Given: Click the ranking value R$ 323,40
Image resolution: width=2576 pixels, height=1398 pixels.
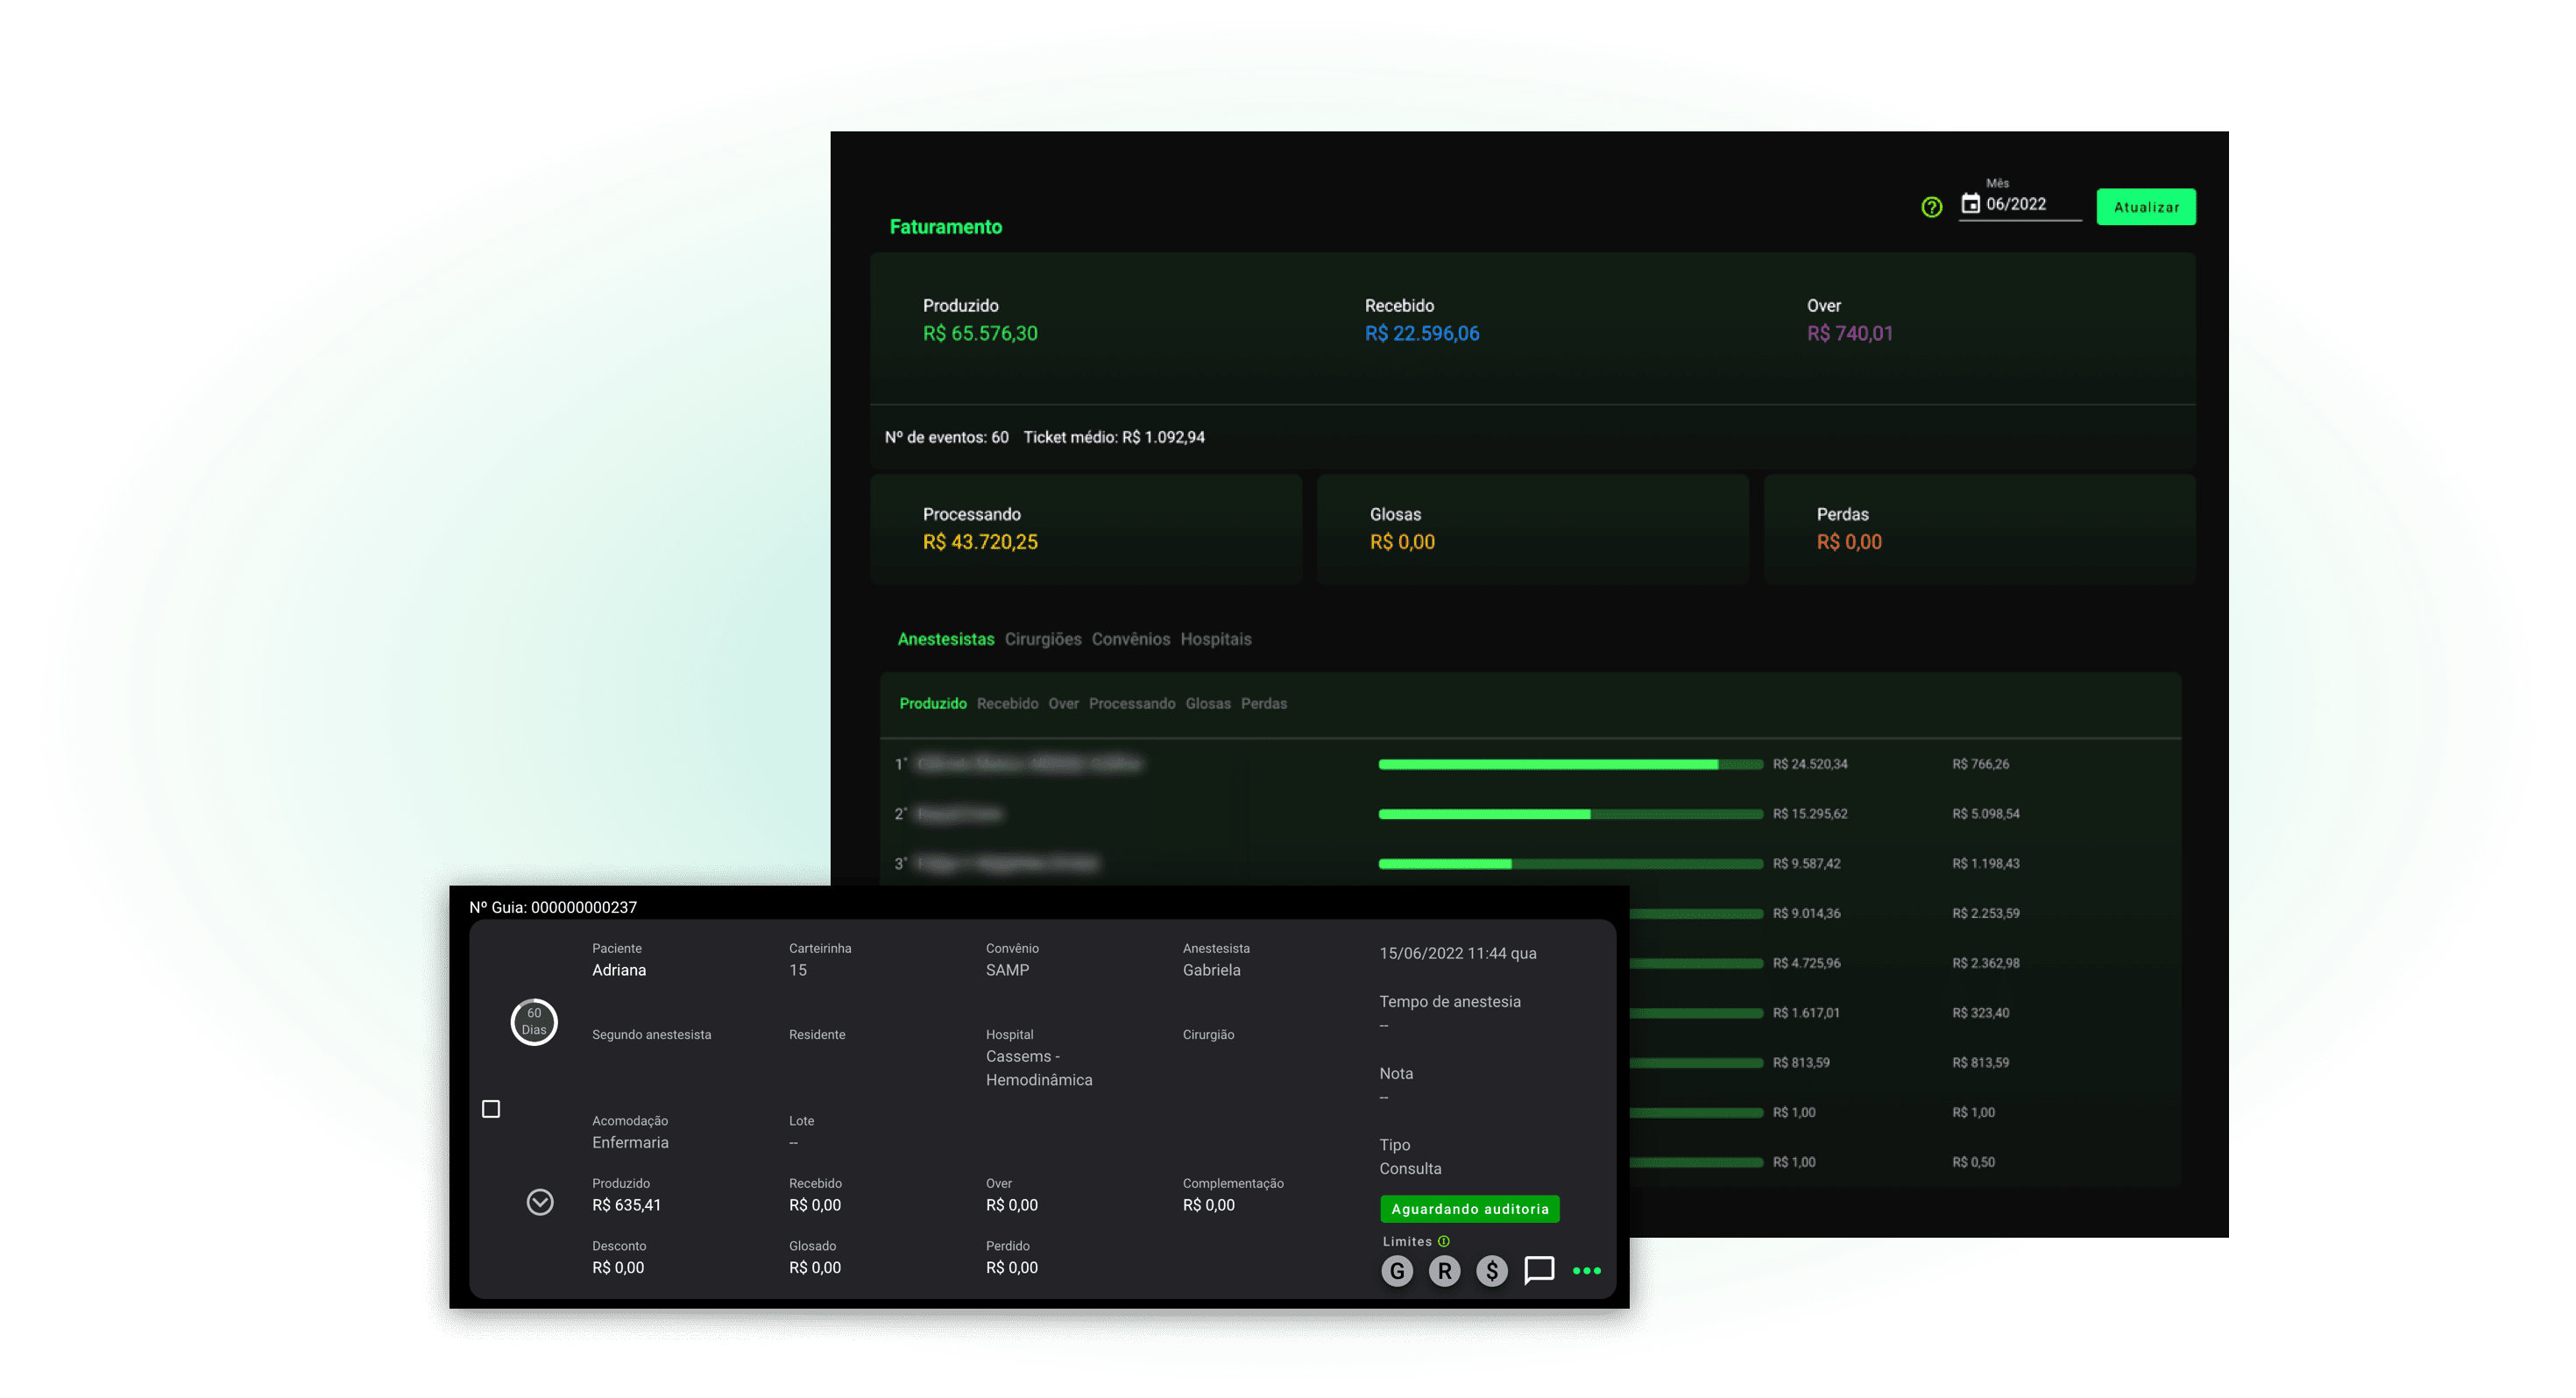Looking at the screenshot, I should click(1980, 1013).
